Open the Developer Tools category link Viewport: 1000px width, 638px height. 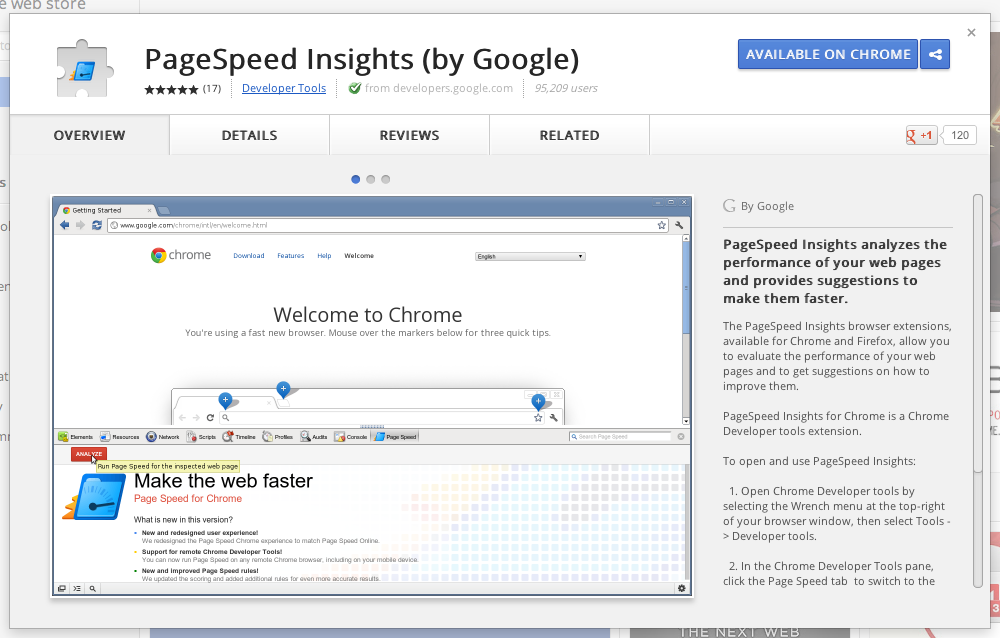coord(284,88)
